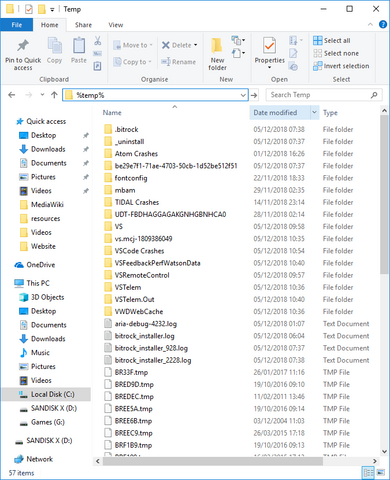This screenshot has width=390, height=480.
Task: Select the aria-debug-4232.log file
Action: point(146,324)
